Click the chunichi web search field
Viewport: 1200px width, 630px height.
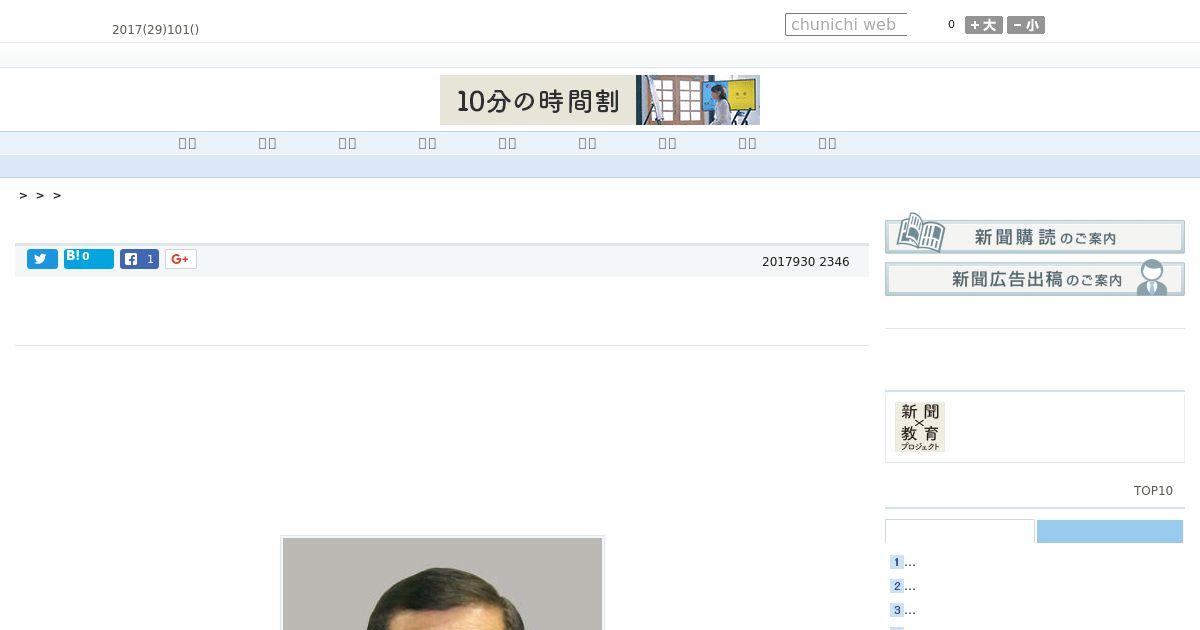pyautogui.click(x=846, y=25)
